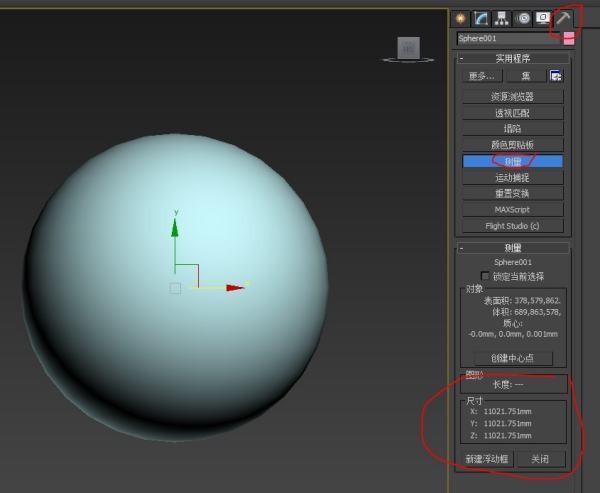Click the configure button sets icon
The width and height of the screenshot is (600, 493).
pyautogui.click(x=556, y=76)
